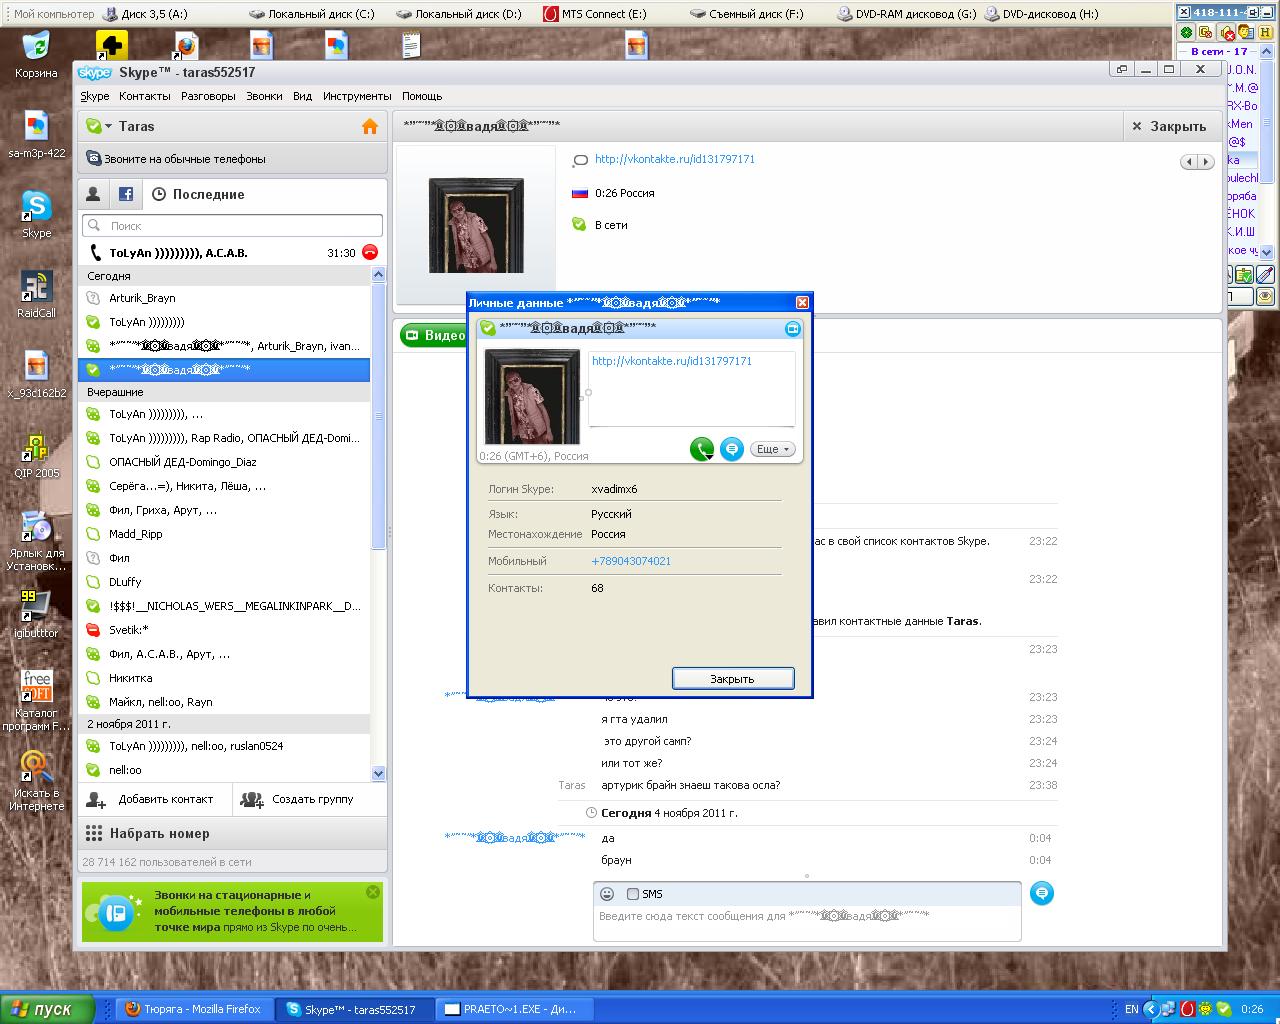
Task: Open the Skype menu
Action: pos(95,96)
